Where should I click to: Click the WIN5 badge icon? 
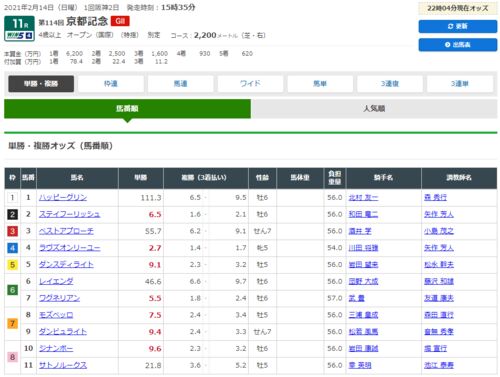click(19, 36)
